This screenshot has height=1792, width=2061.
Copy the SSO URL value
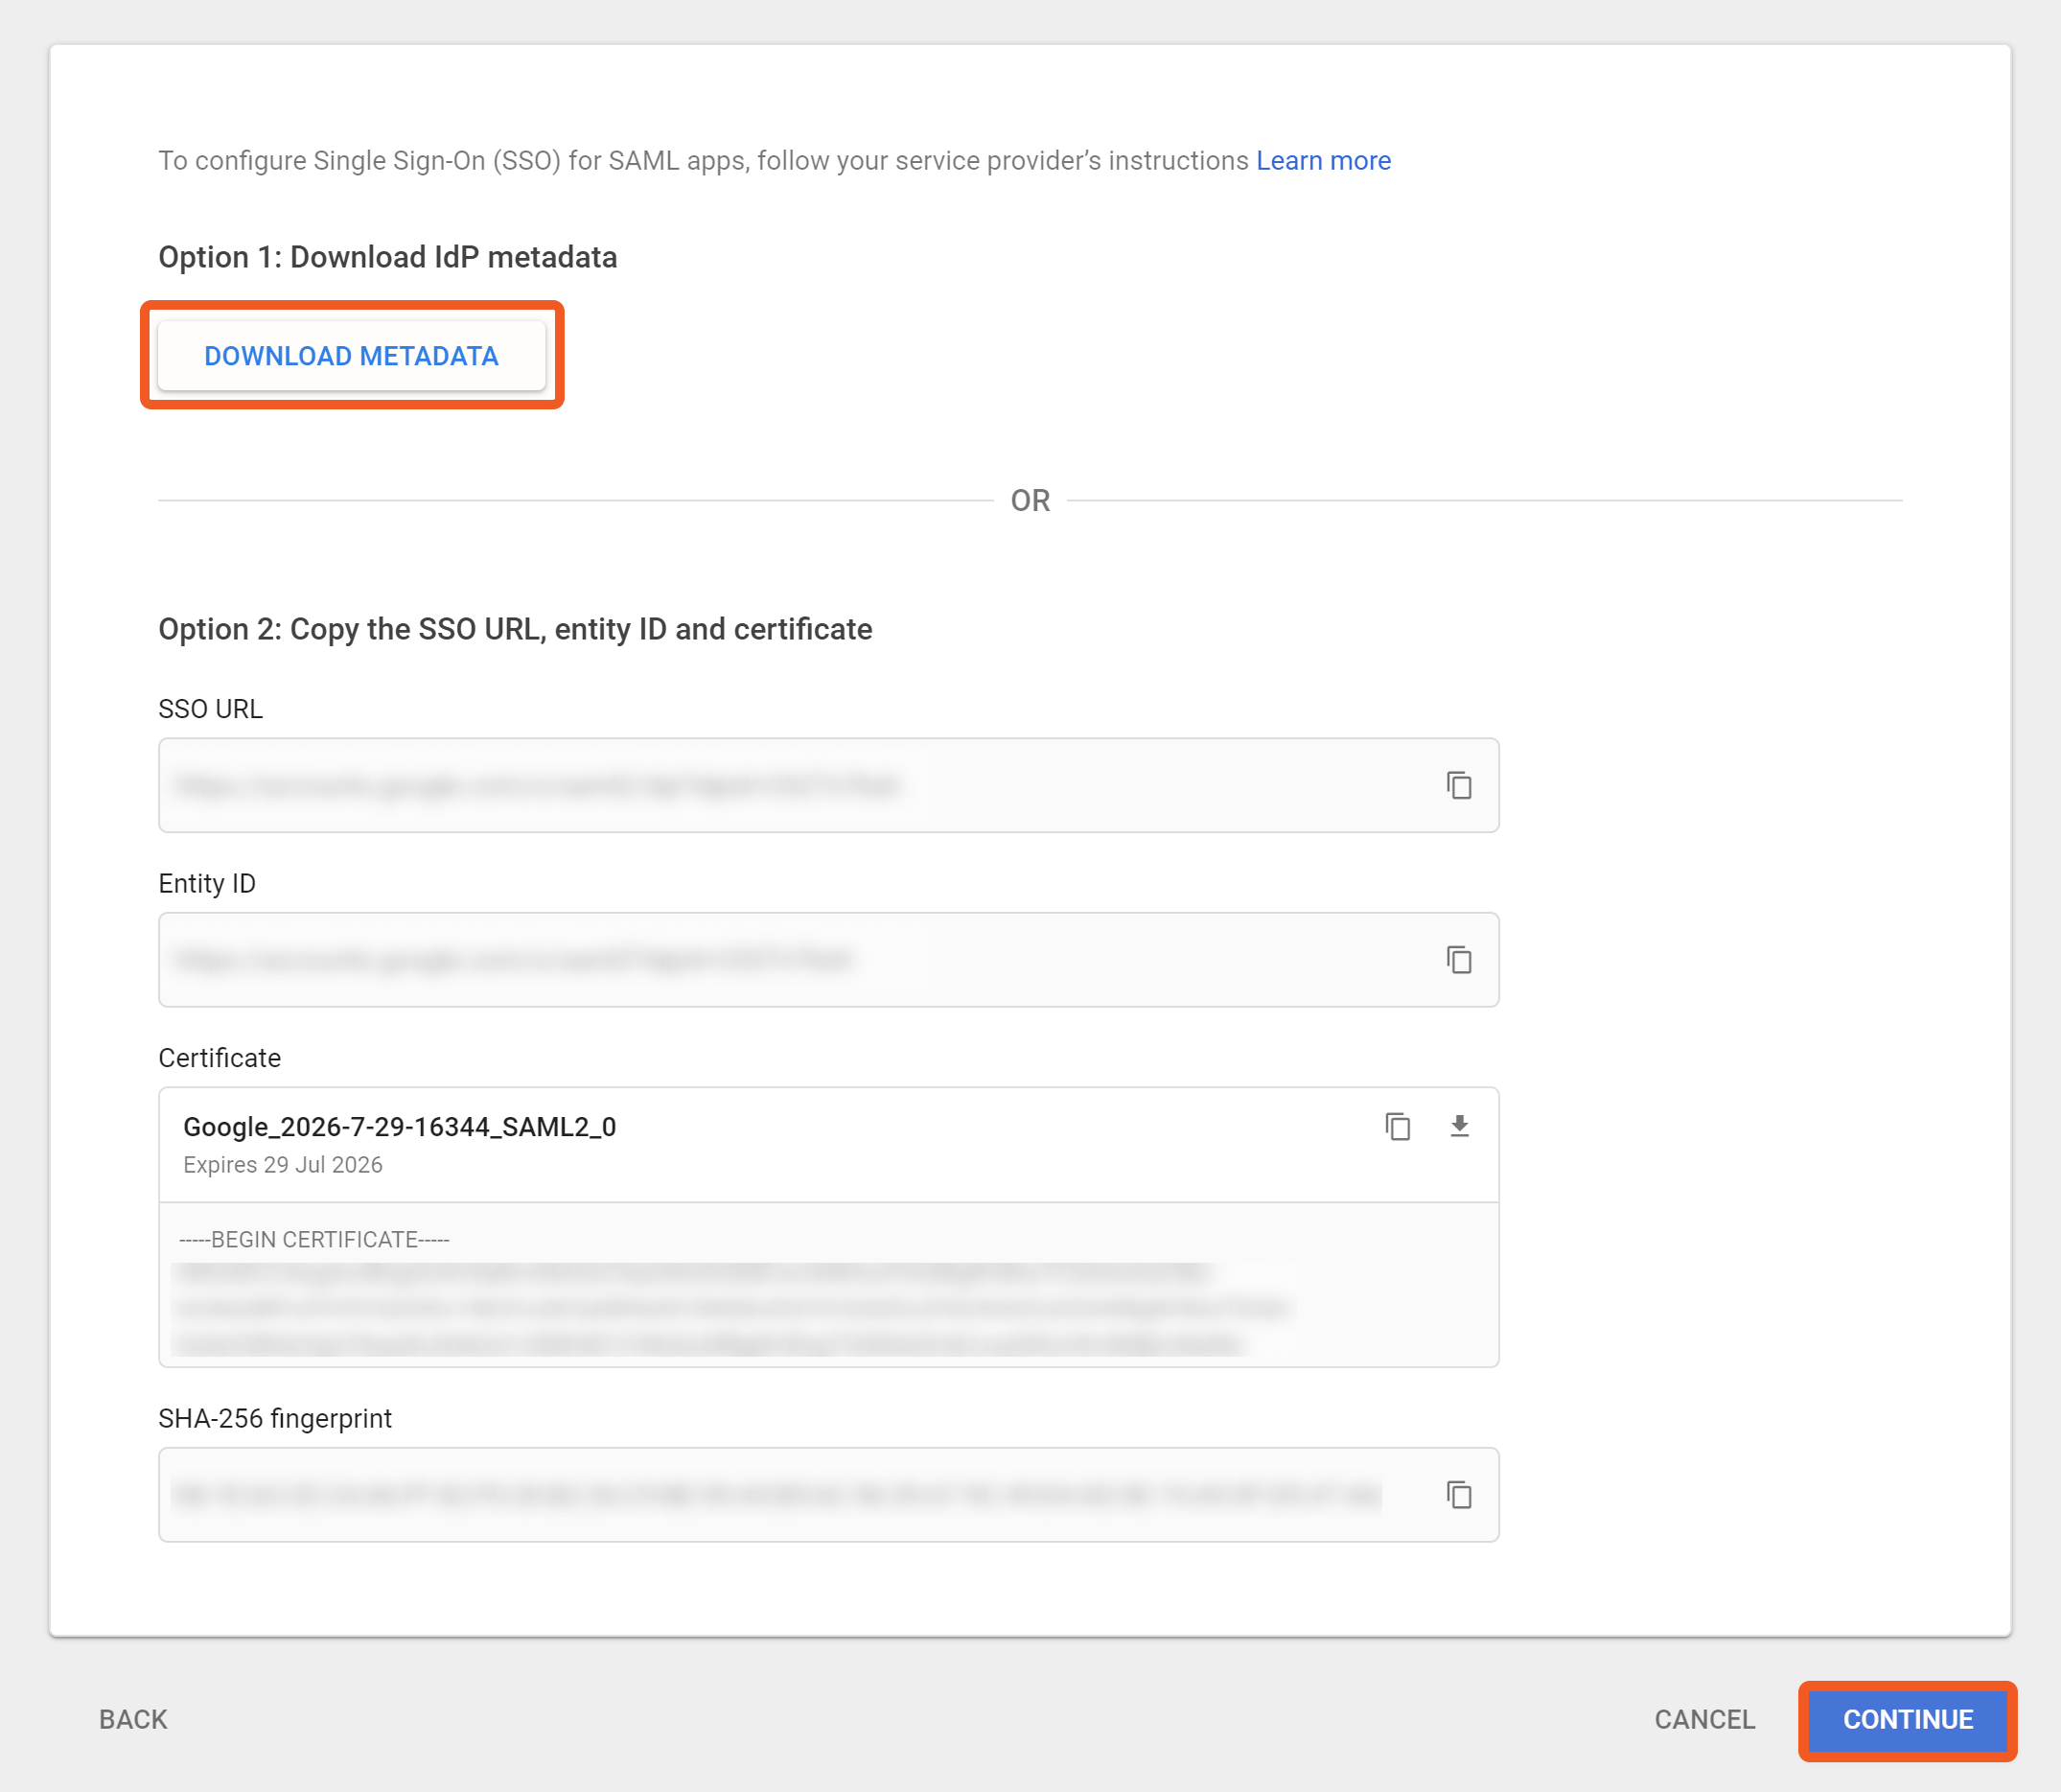point(1458,785)
